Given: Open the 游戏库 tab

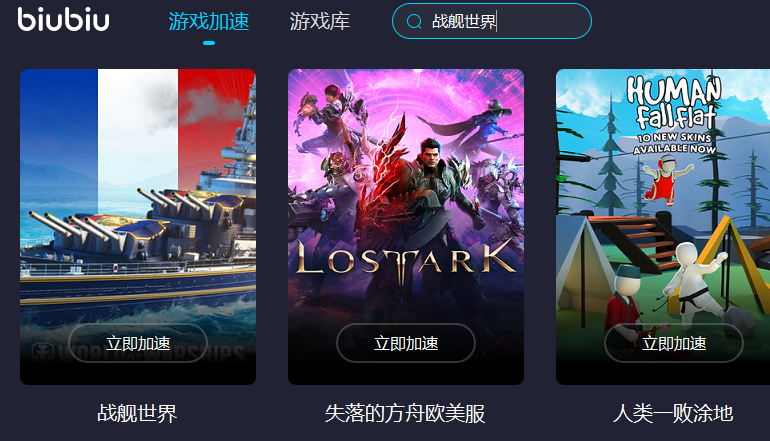Looking at the screenshot, I should 320,22.
